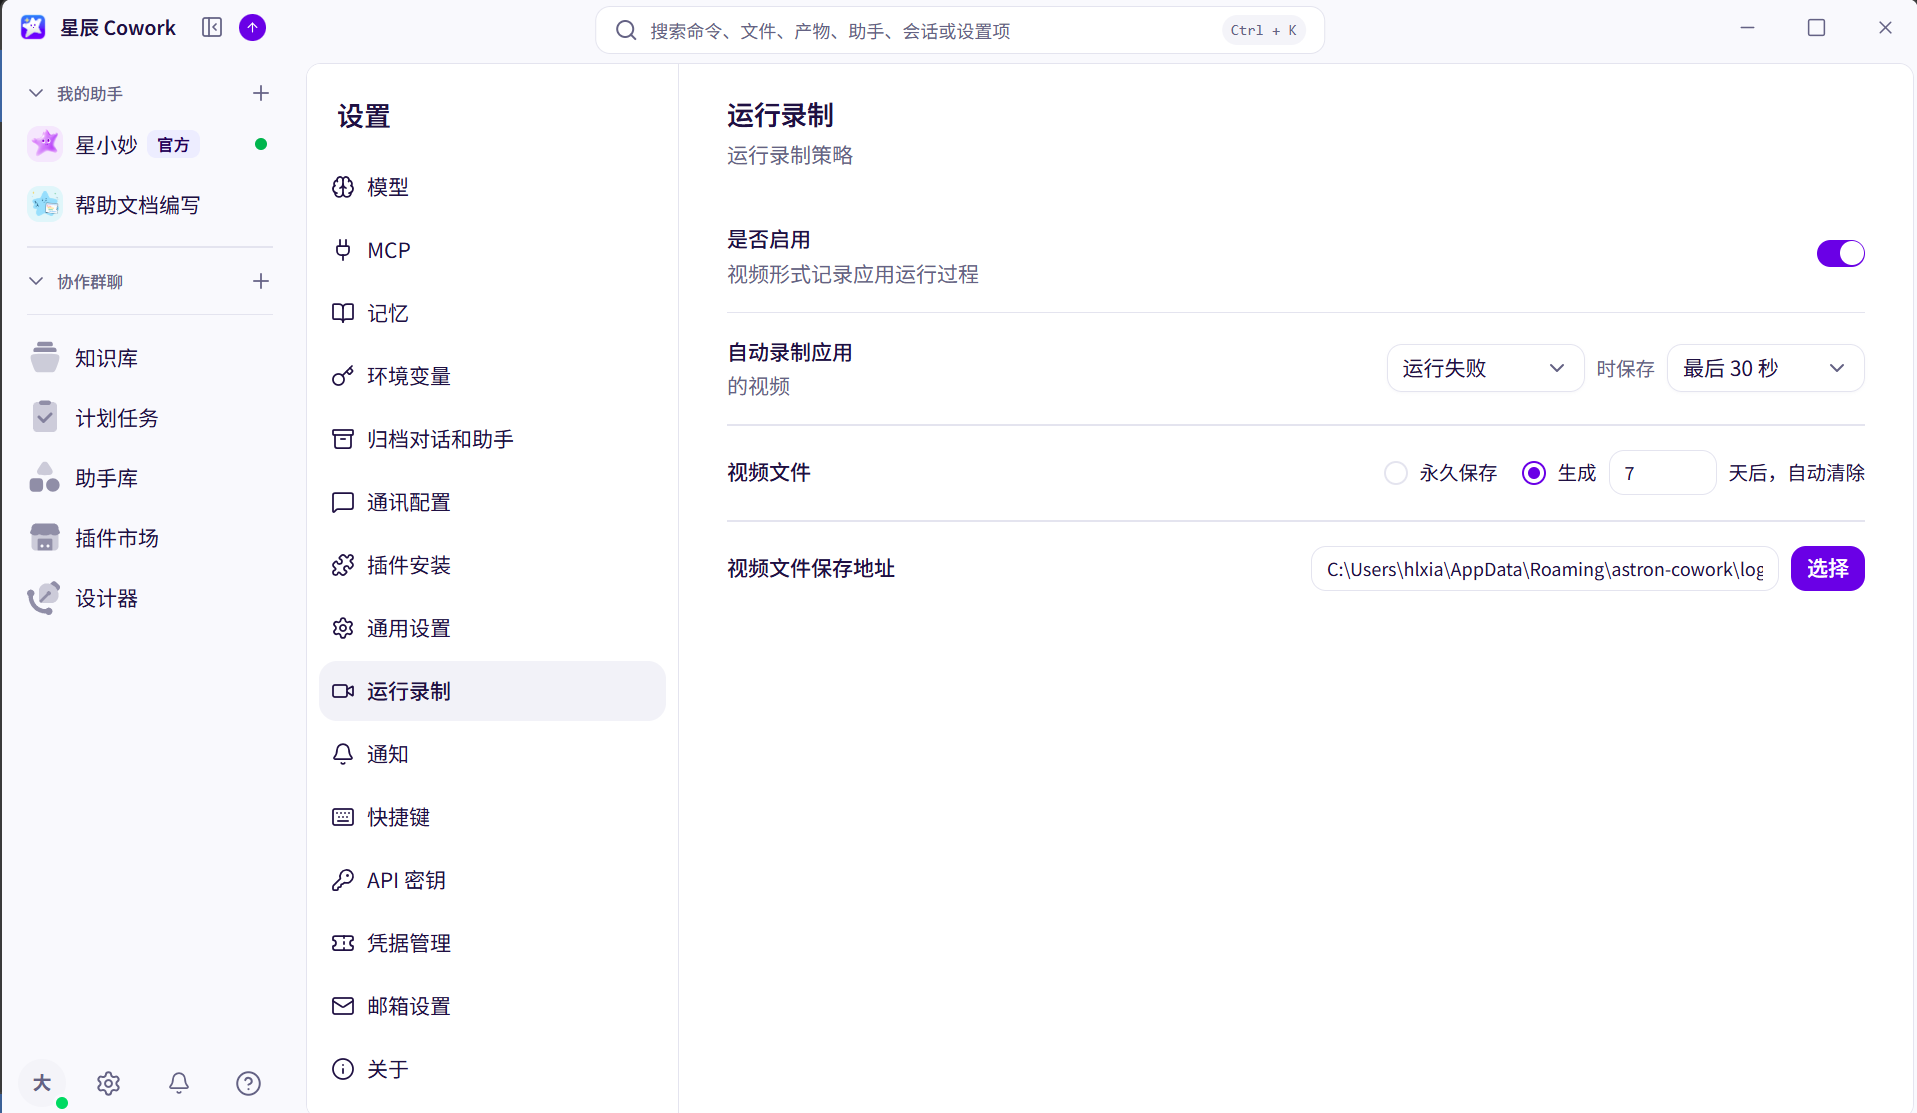Open the 星小妙 assistant avatar
Image resolution: width=1917 pixels, height=1113 pixels.
(x=45, y=144)
